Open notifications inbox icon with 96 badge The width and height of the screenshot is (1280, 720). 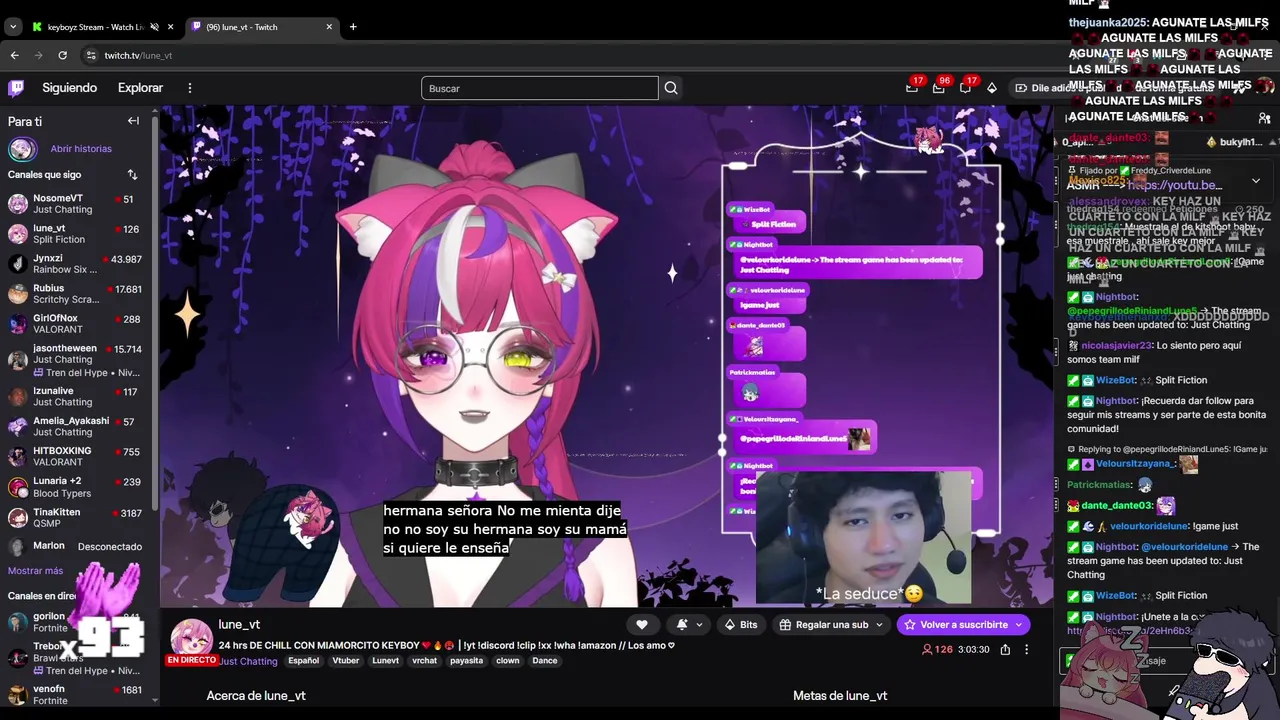click(938, 88)
